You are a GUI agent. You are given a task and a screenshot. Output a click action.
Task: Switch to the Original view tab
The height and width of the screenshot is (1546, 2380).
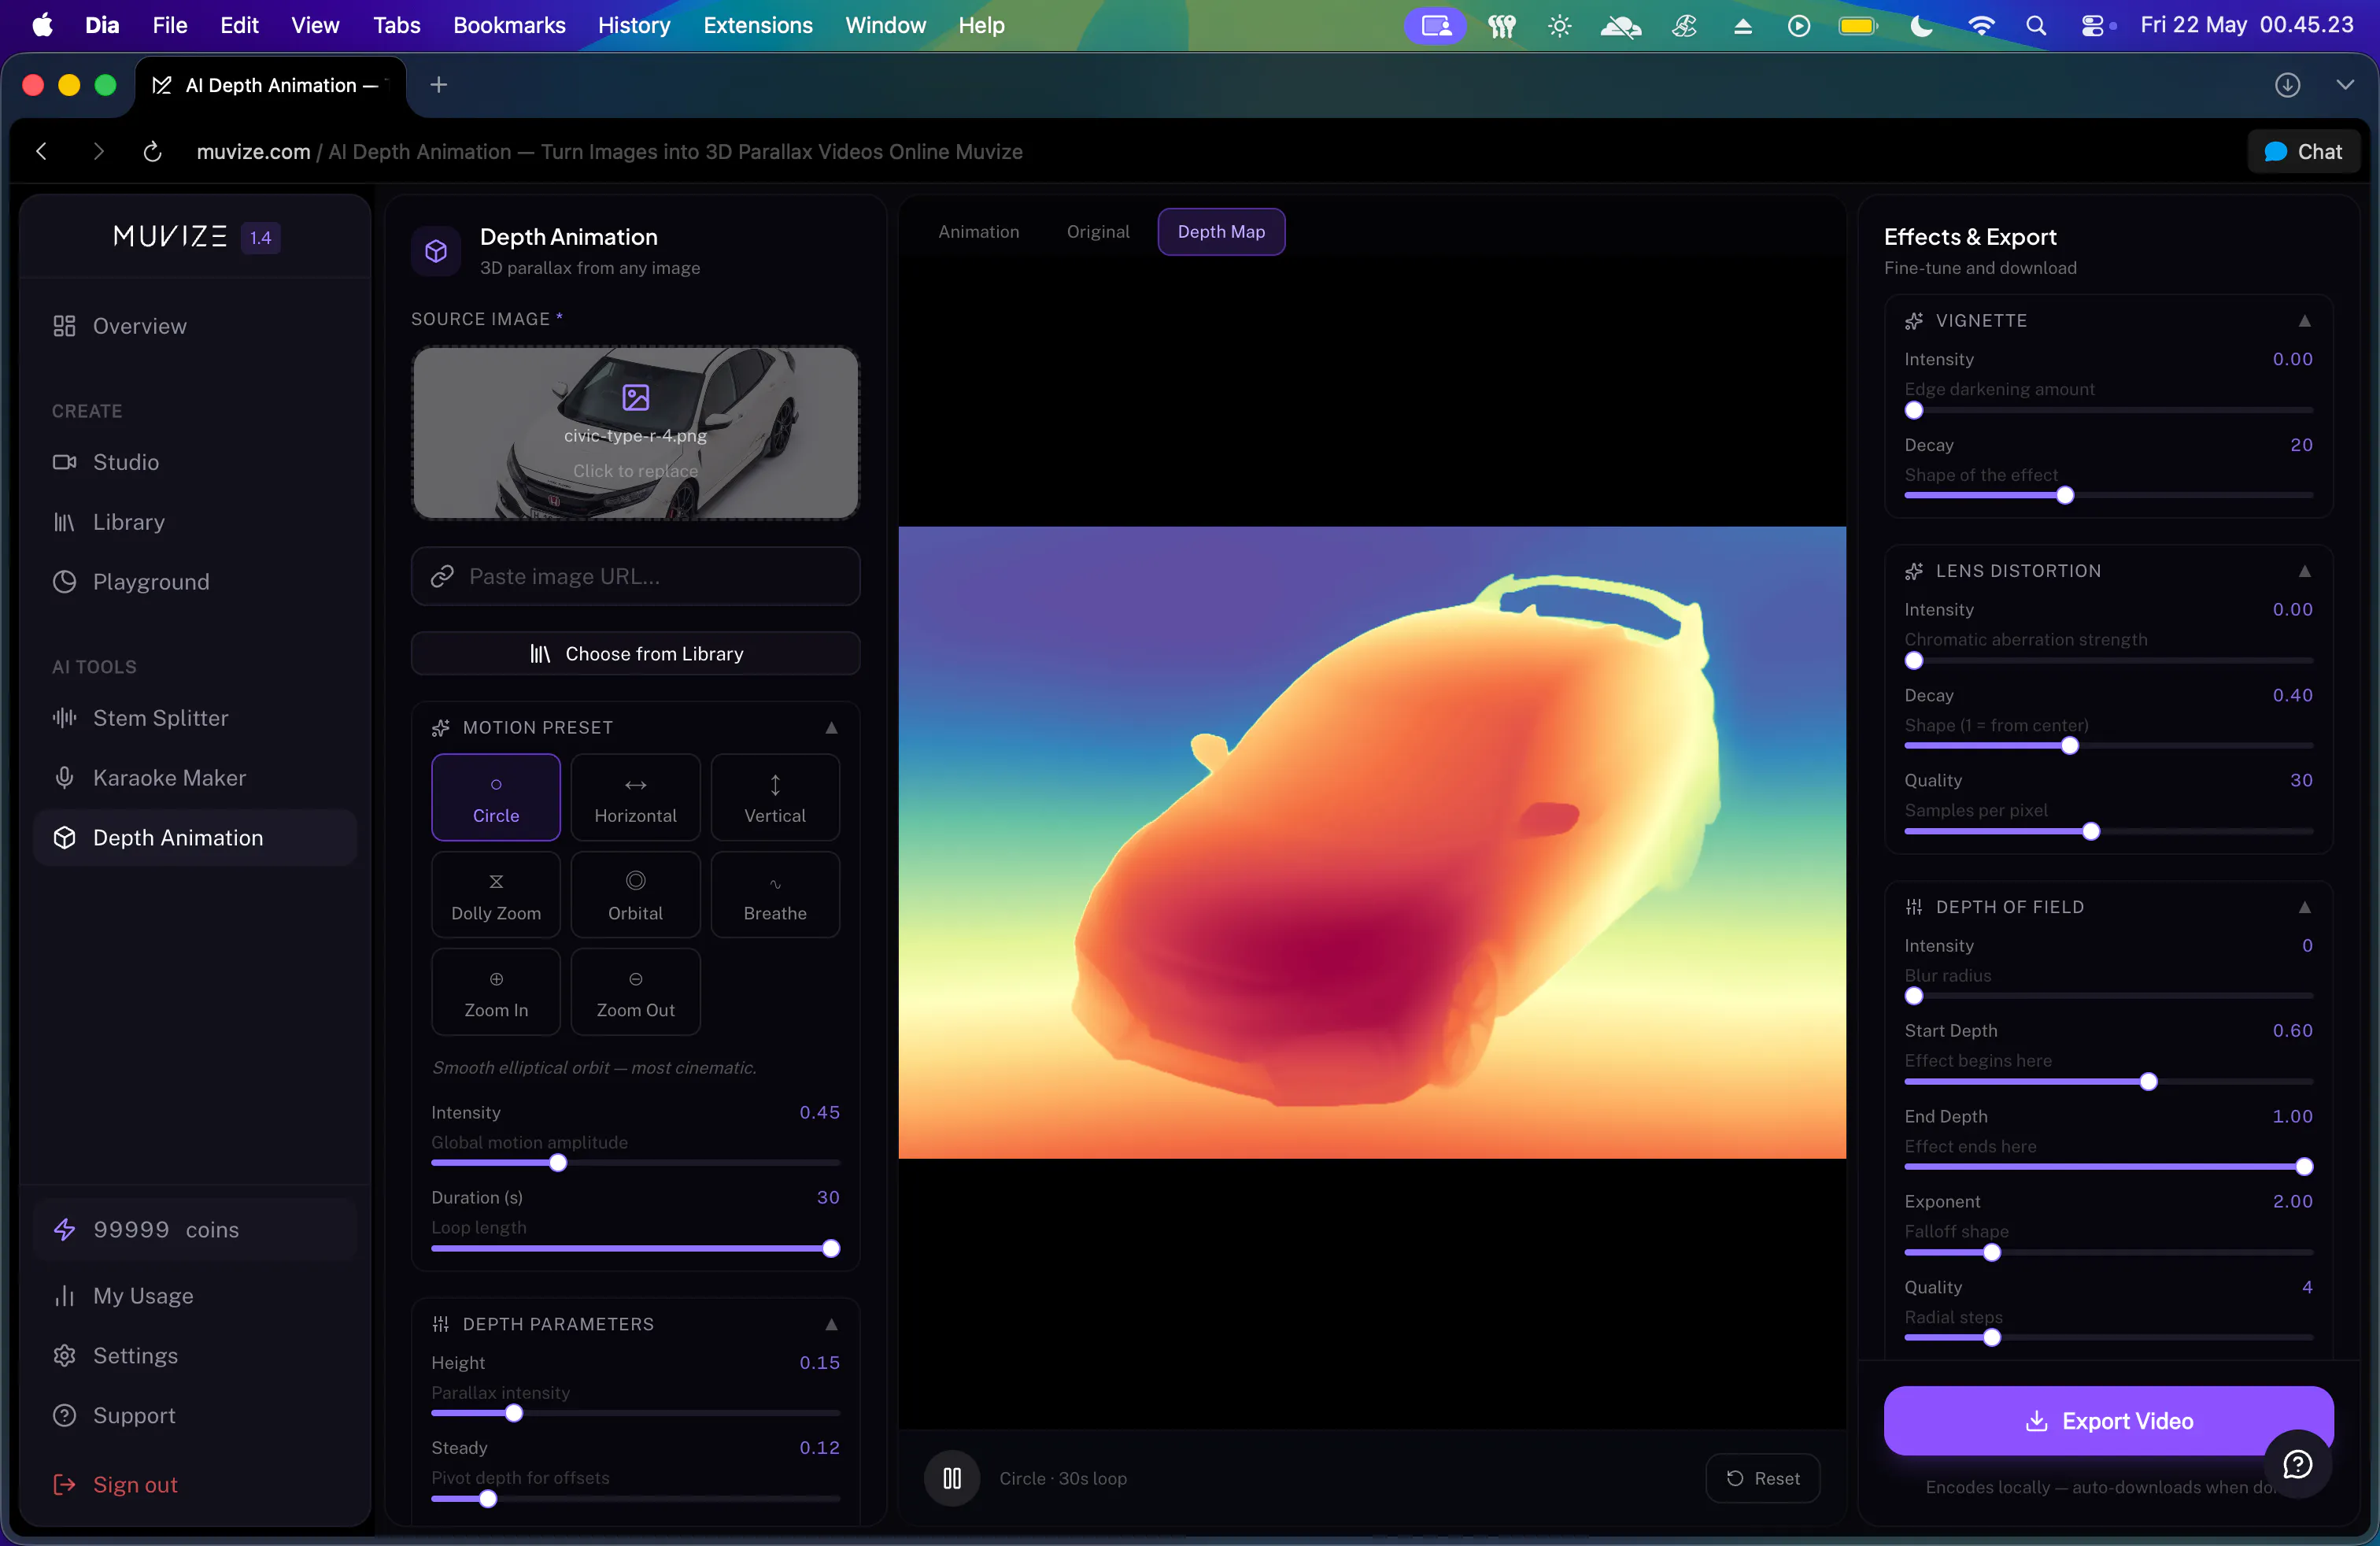[x=1097, y=232]
